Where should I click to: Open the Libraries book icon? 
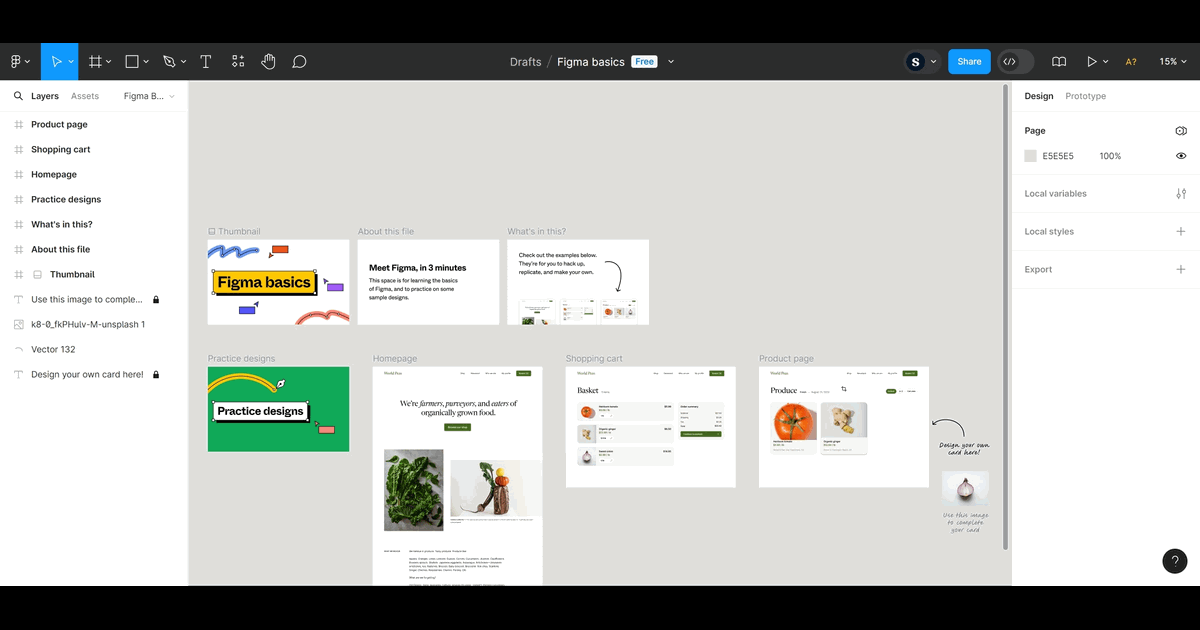tap(1059, 62)
